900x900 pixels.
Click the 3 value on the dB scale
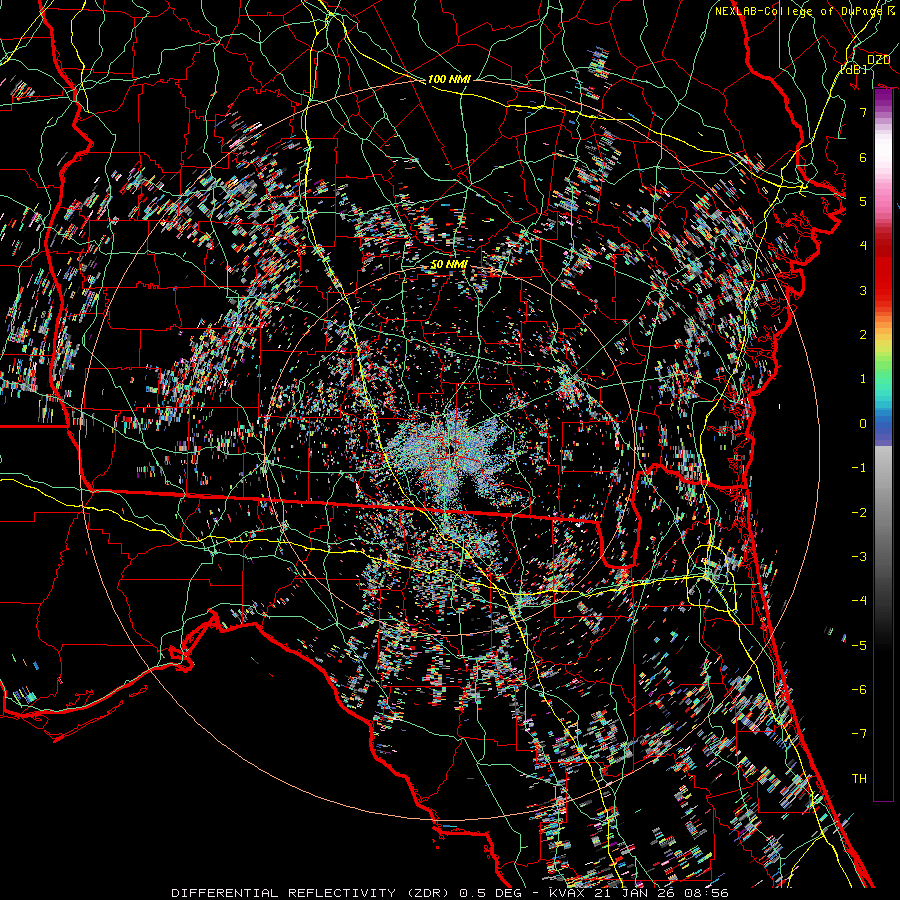[x=863, y=290]
